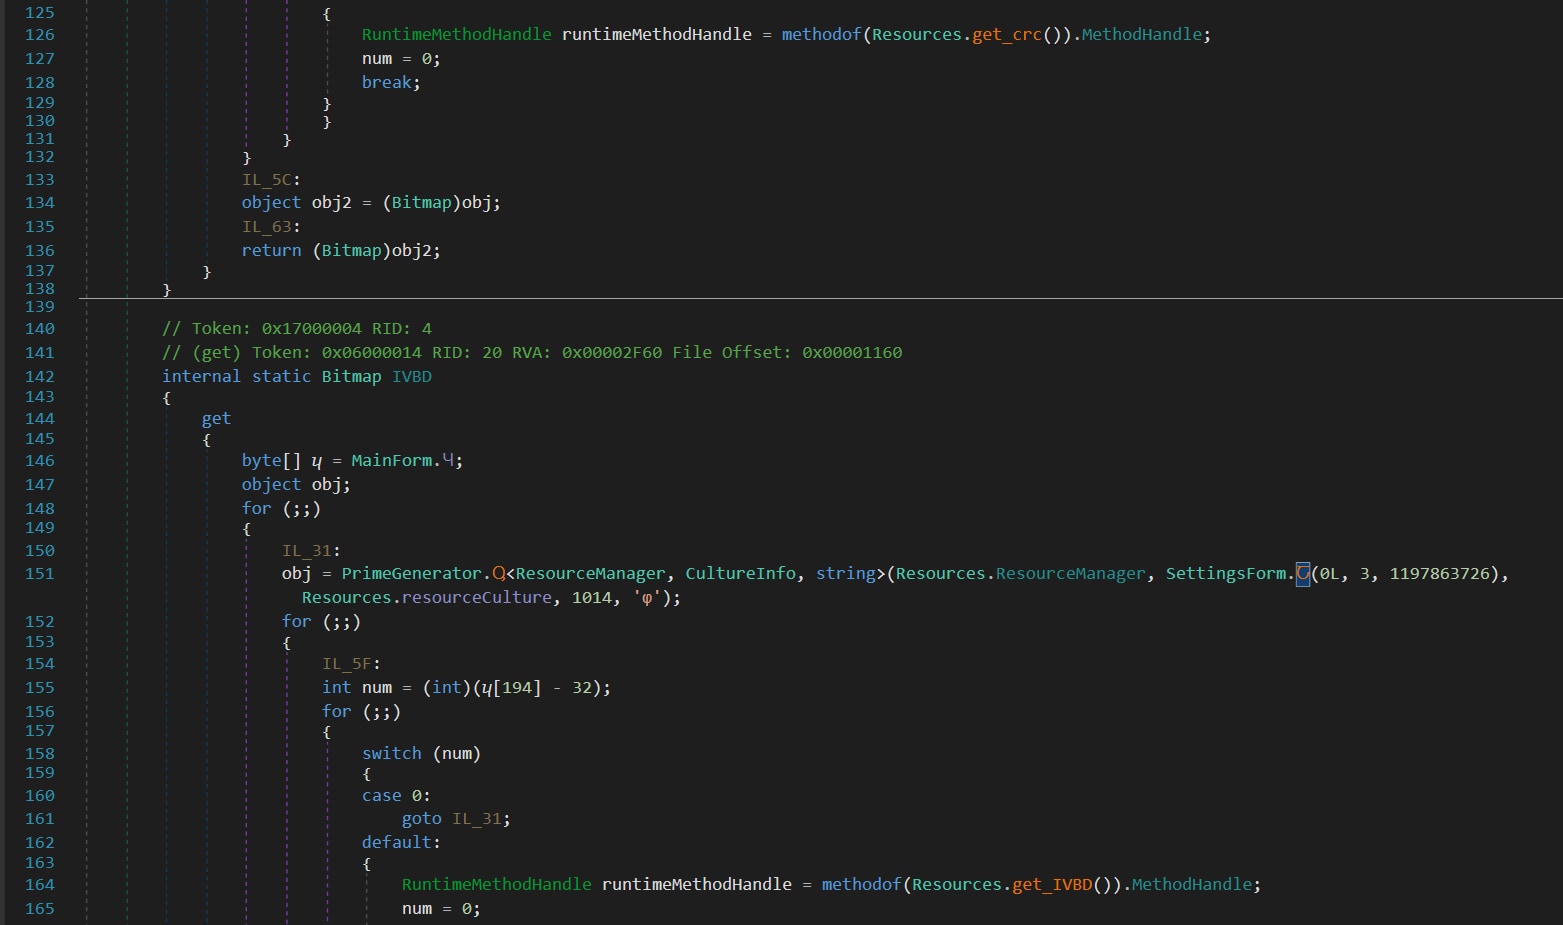
Task: Select the IL_5C label
Action: [x=266, y=180]
